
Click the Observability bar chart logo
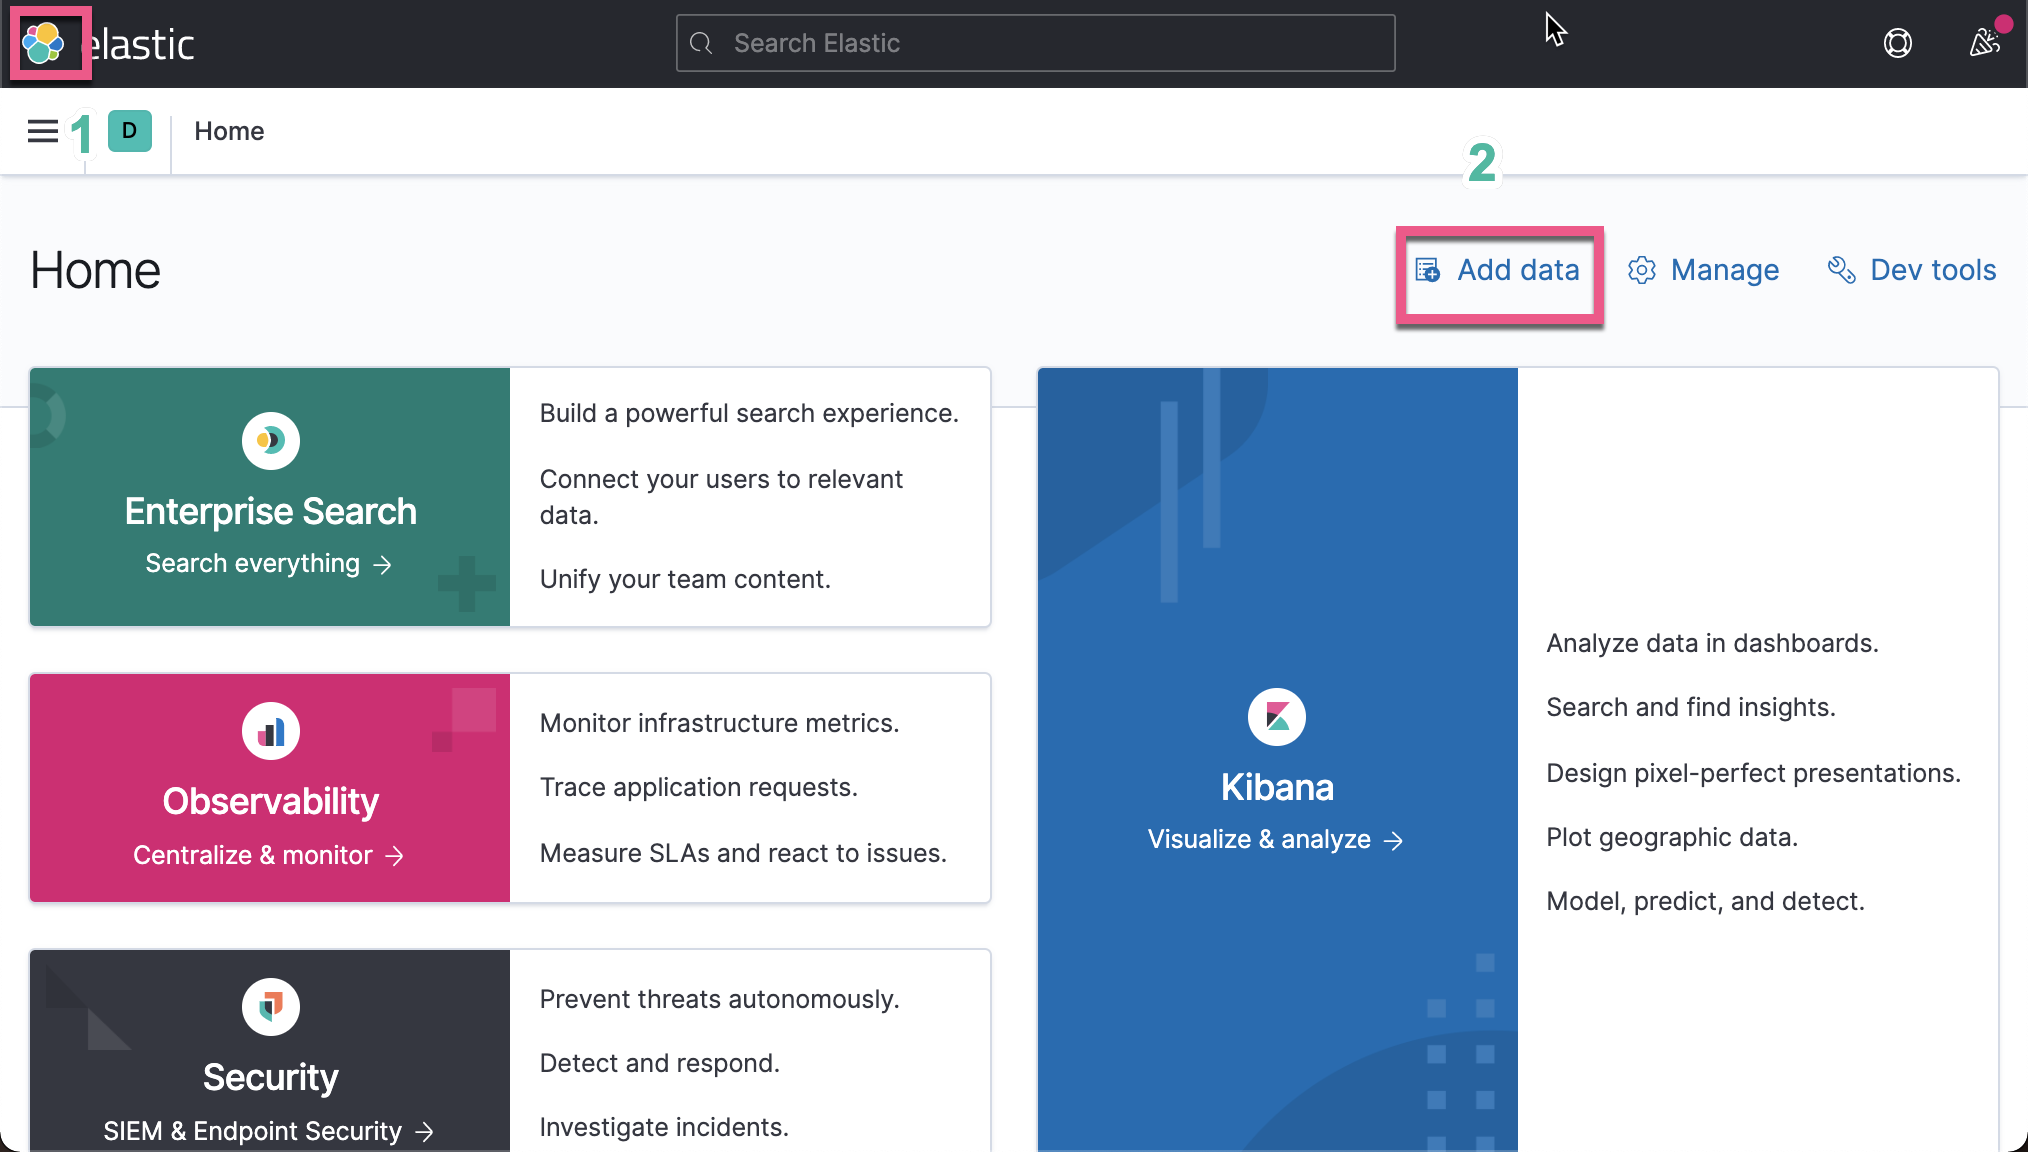pos(270,732)
